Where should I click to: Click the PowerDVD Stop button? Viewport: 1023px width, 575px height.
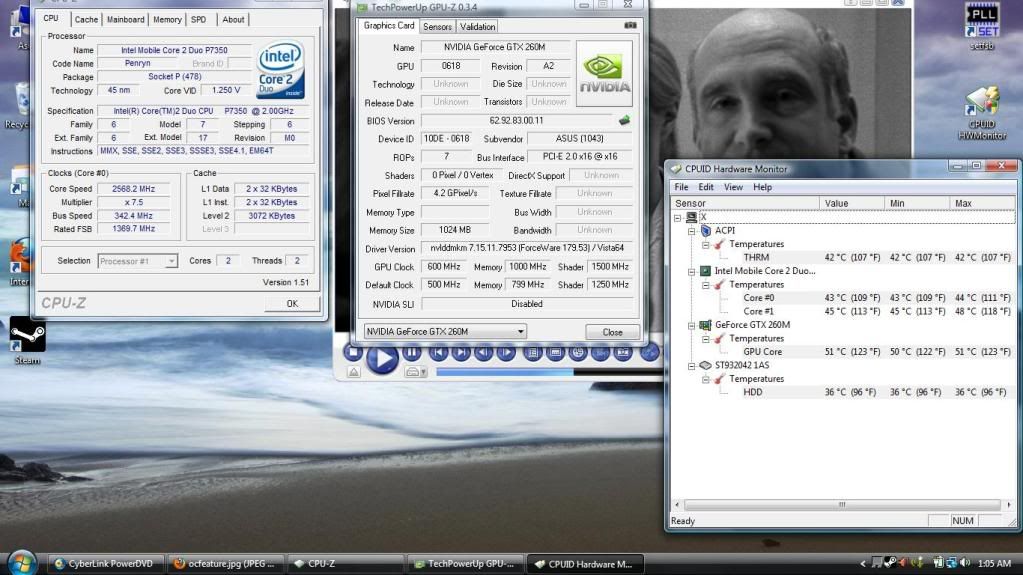click(353, 352)
